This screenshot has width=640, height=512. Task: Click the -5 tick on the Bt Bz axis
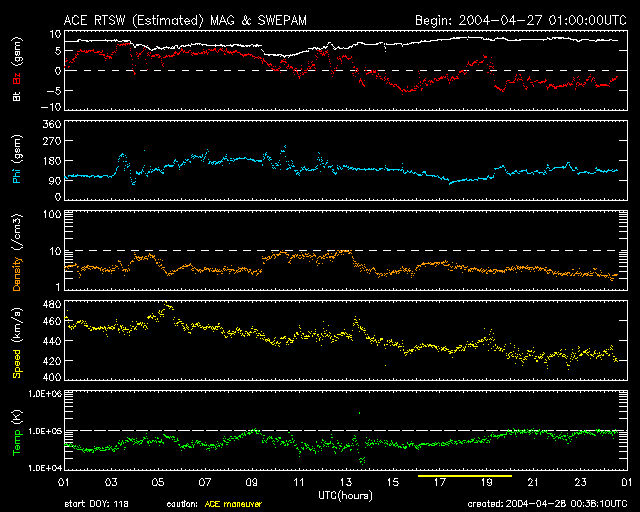click(x=54, y=90)
